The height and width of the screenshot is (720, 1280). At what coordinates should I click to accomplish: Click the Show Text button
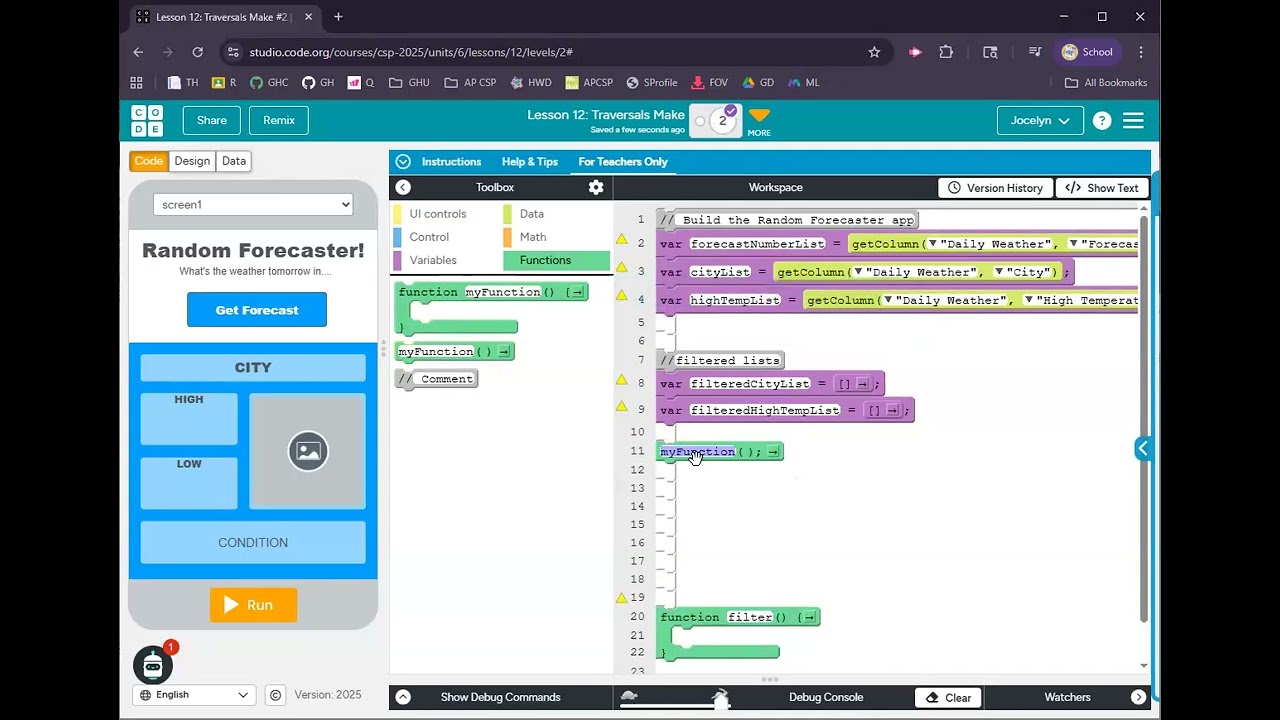pos(1102,188)
